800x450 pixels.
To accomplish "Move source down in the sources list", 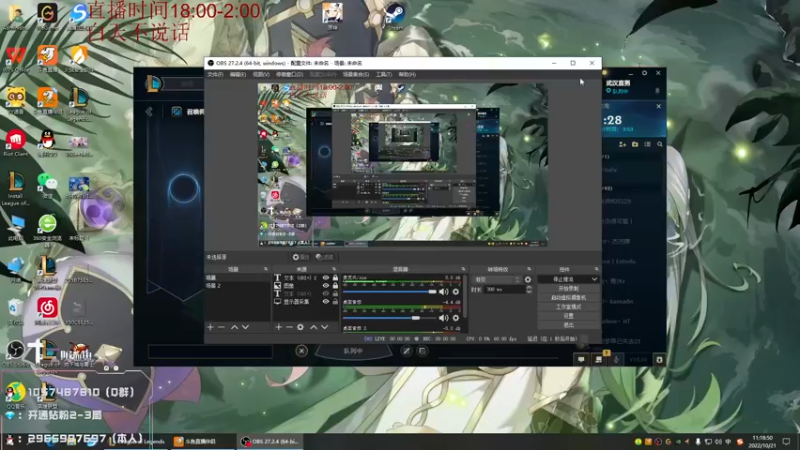I will click(x=324, y=327).
